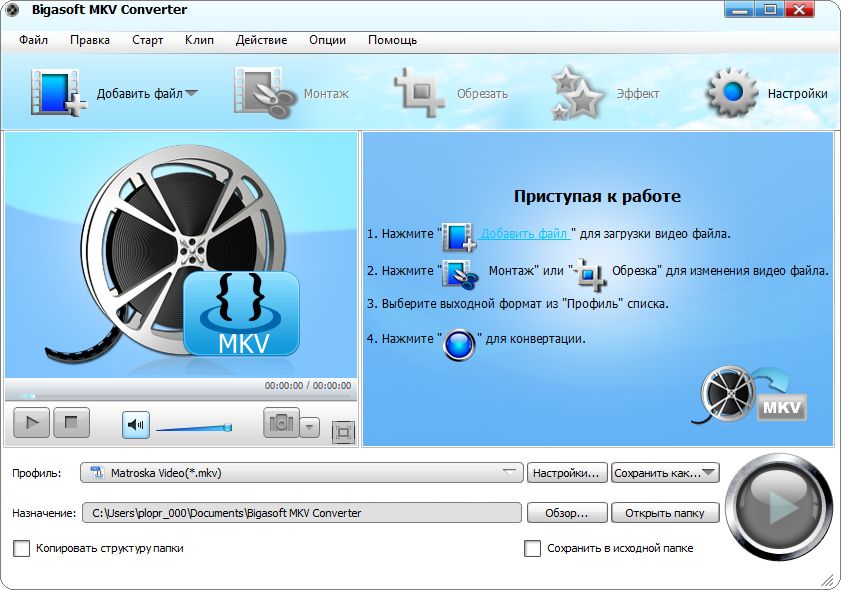Click the window resize grip corner
841x590 pixels.
click(x=829, y=581)
